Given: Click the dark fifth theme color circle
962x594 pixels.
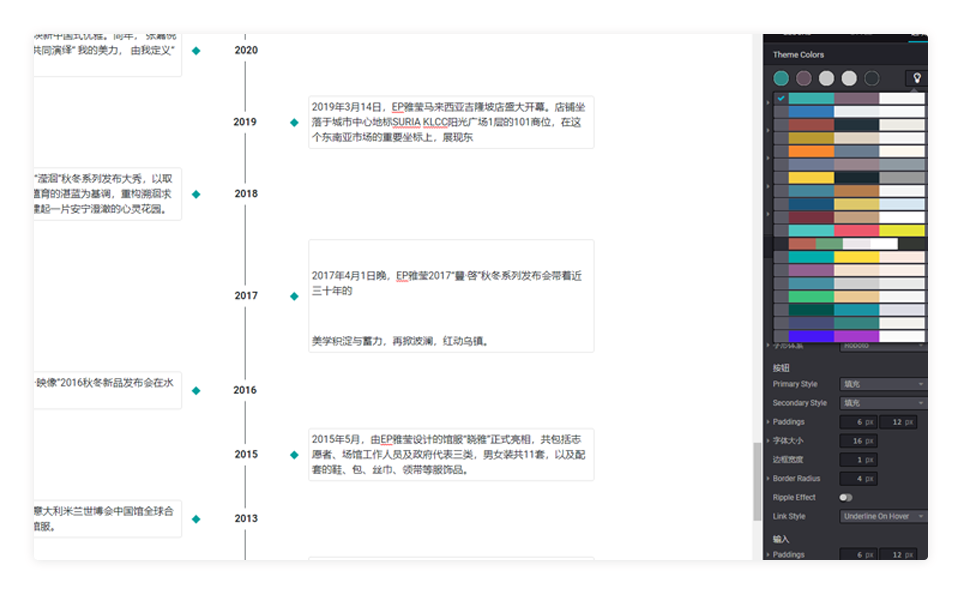Looking at the screenshot, I should pyautogui.click(x=872, y=78).
